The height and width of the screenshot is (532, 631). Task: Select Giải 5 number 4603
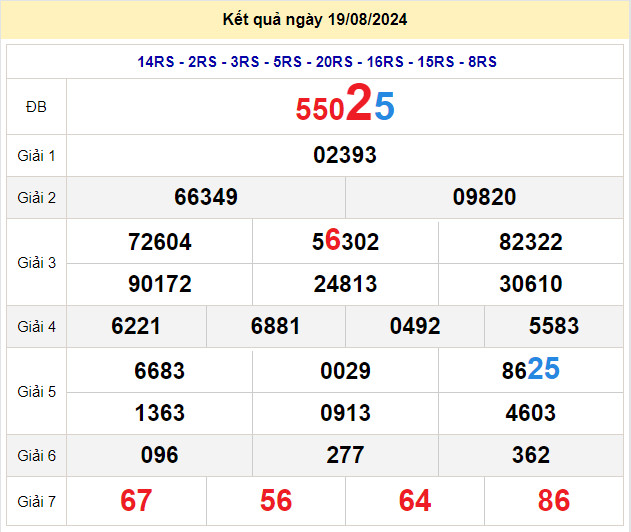[531, 413]
